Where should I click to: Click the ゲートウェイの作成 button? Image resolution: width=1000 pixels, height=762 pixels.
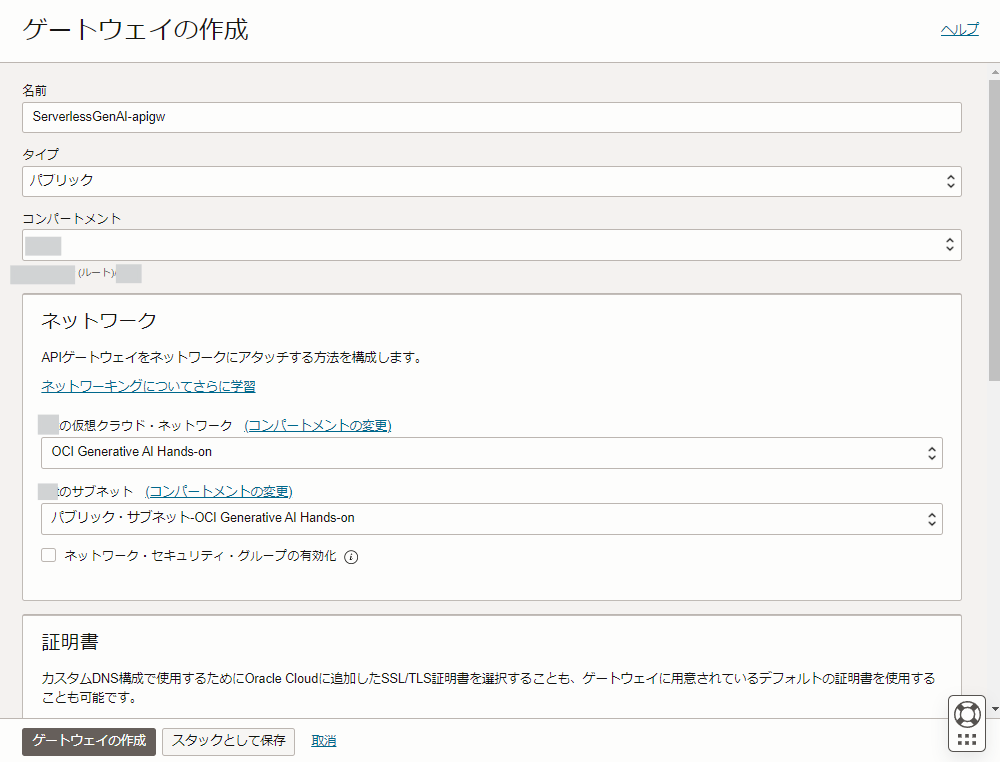[x=89, y=742]
